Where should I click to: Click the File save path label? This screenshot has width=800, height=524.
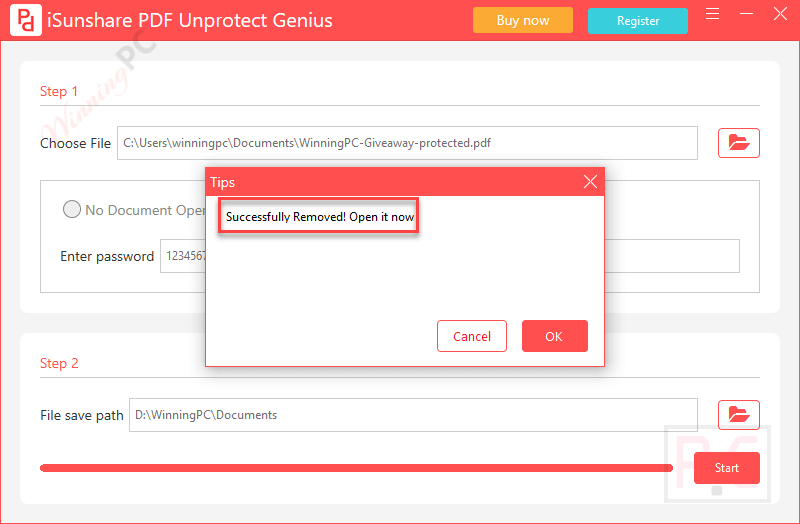tap(82, 416)
